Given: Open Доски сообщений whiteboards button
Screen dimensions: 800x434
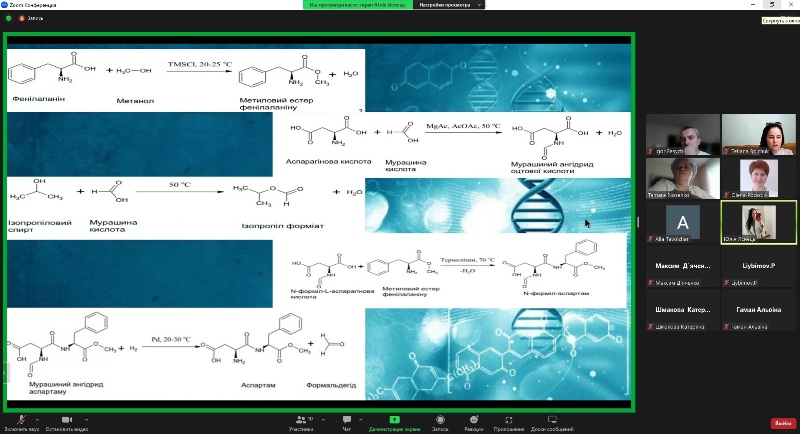Looking at the screenshot, I should tap(552, 423).
